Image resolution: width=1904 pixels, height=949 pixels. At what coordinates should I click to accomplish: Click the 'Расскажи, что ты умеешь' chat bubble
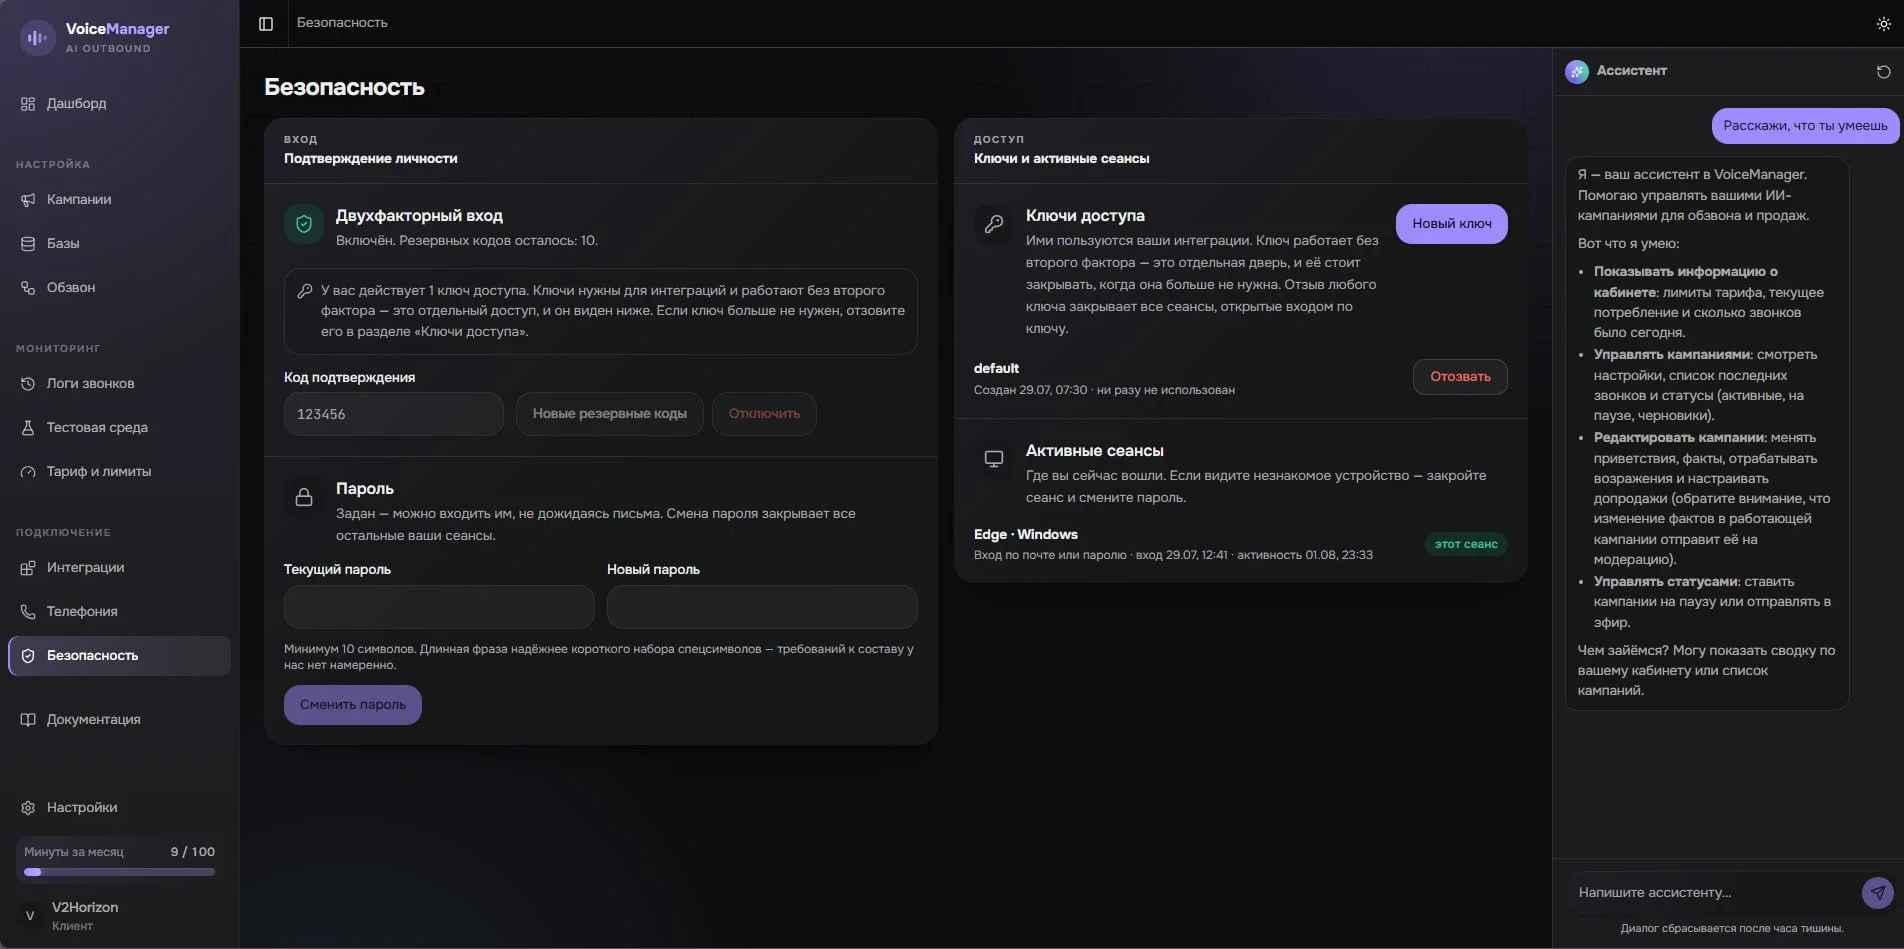pos(1805,126)
